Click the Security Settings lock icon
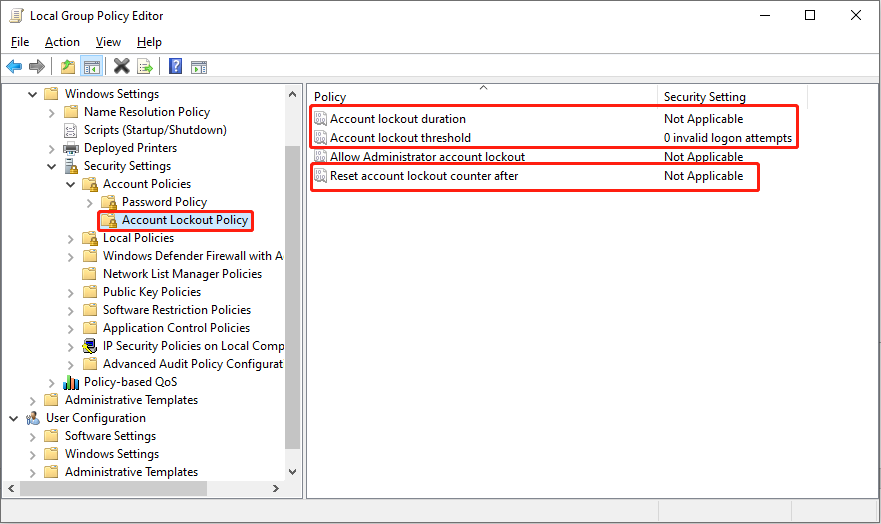This screenshot has width=881, height=524. click(x=71, y=166)
